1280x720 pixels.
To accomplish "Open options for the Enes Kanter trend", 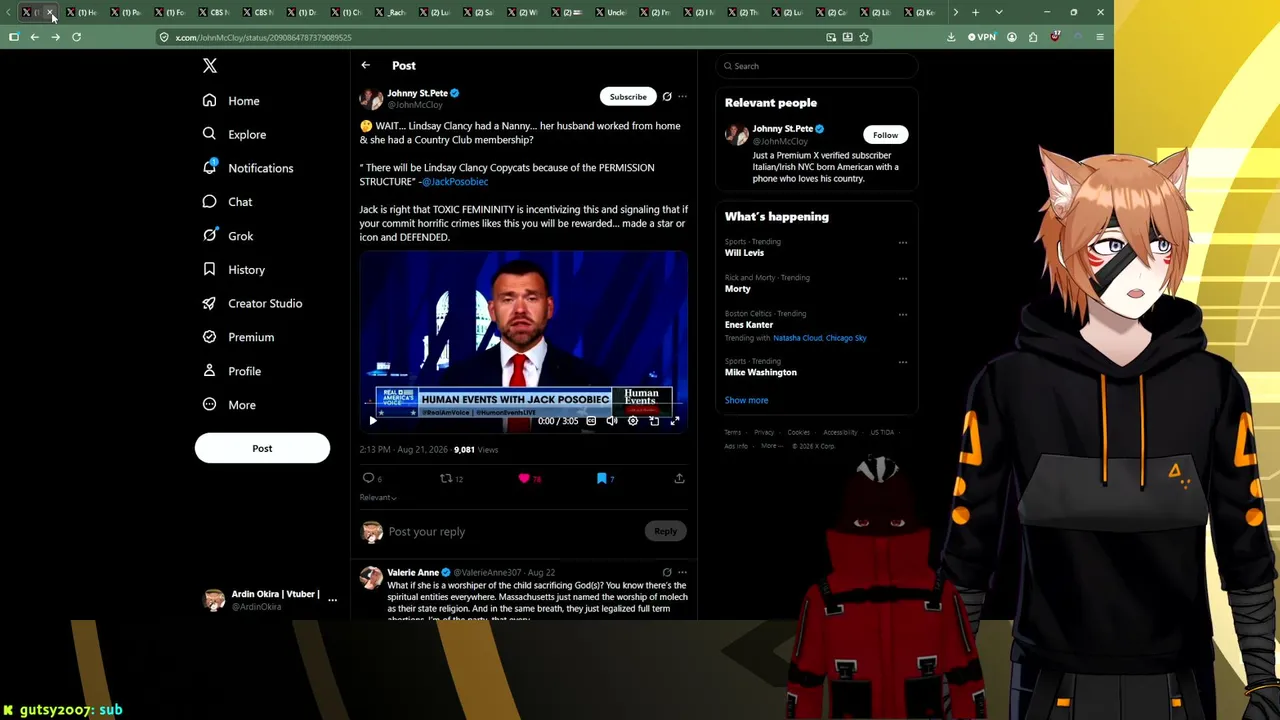I will (903, 315).
